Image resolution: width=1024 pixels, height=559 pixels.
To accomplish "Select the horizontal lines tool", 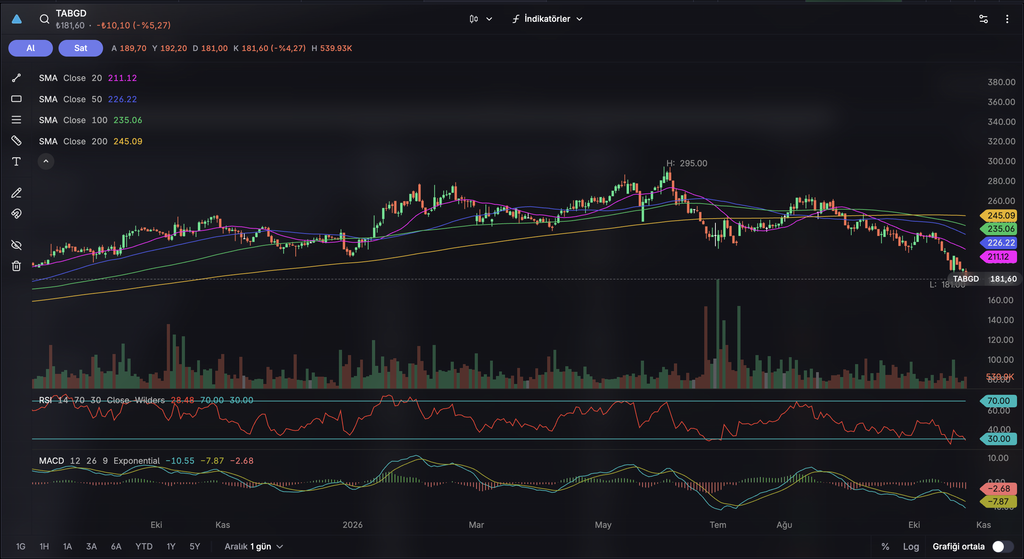I will [x=16, y=120].
